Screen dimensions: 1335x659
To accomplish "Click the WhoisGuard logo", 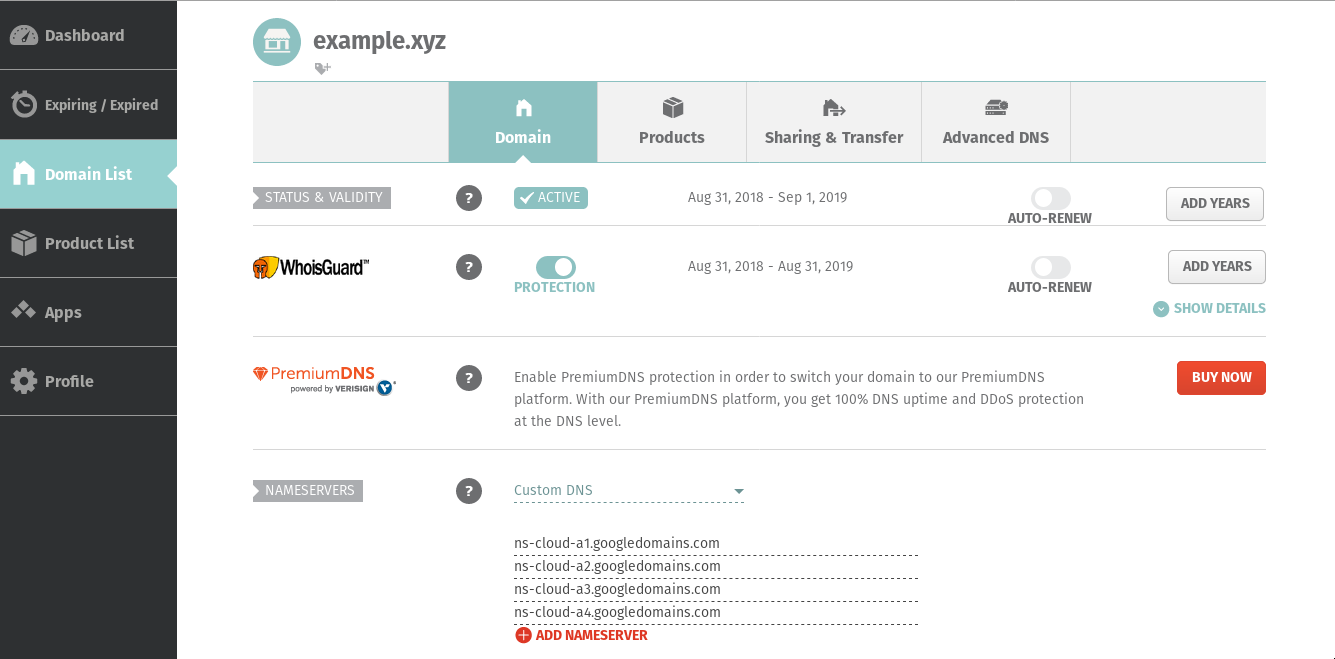I will [311, 267].
